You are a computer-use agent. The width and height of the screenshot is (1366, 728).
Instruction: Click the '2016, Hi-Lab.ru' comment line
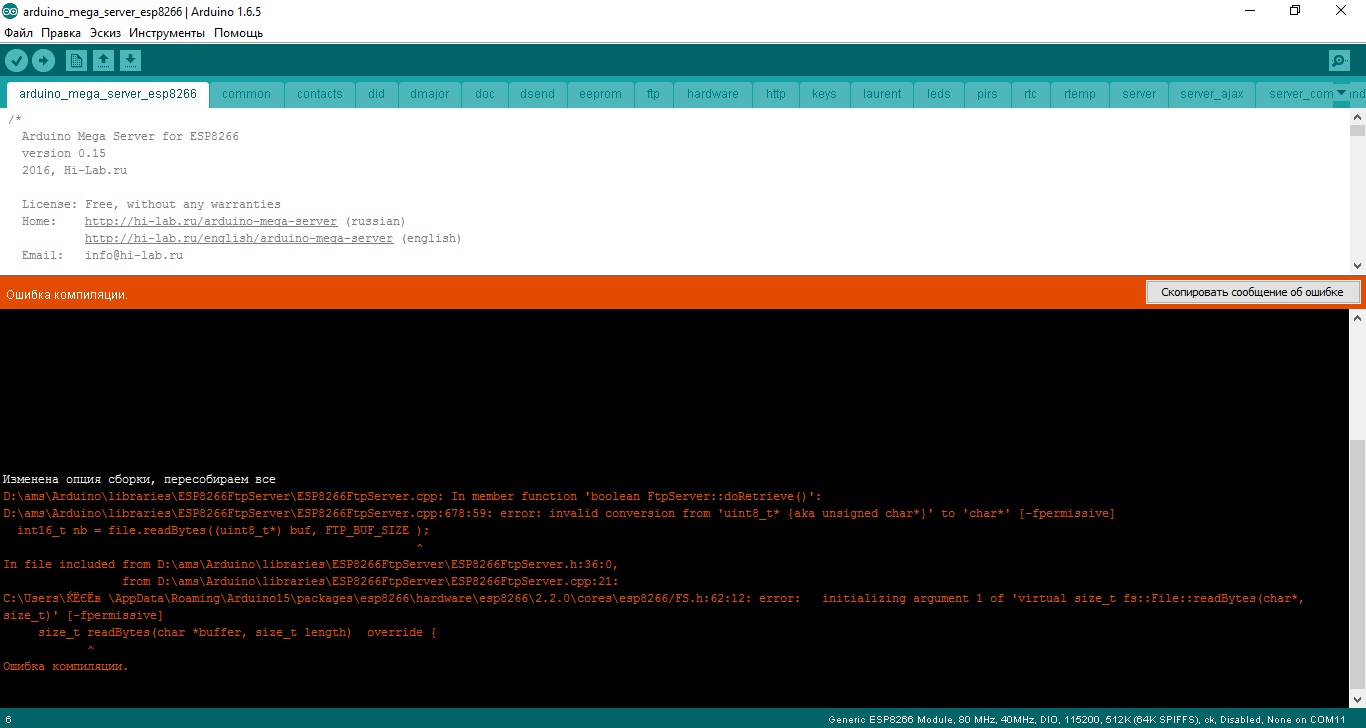point(74,170)
